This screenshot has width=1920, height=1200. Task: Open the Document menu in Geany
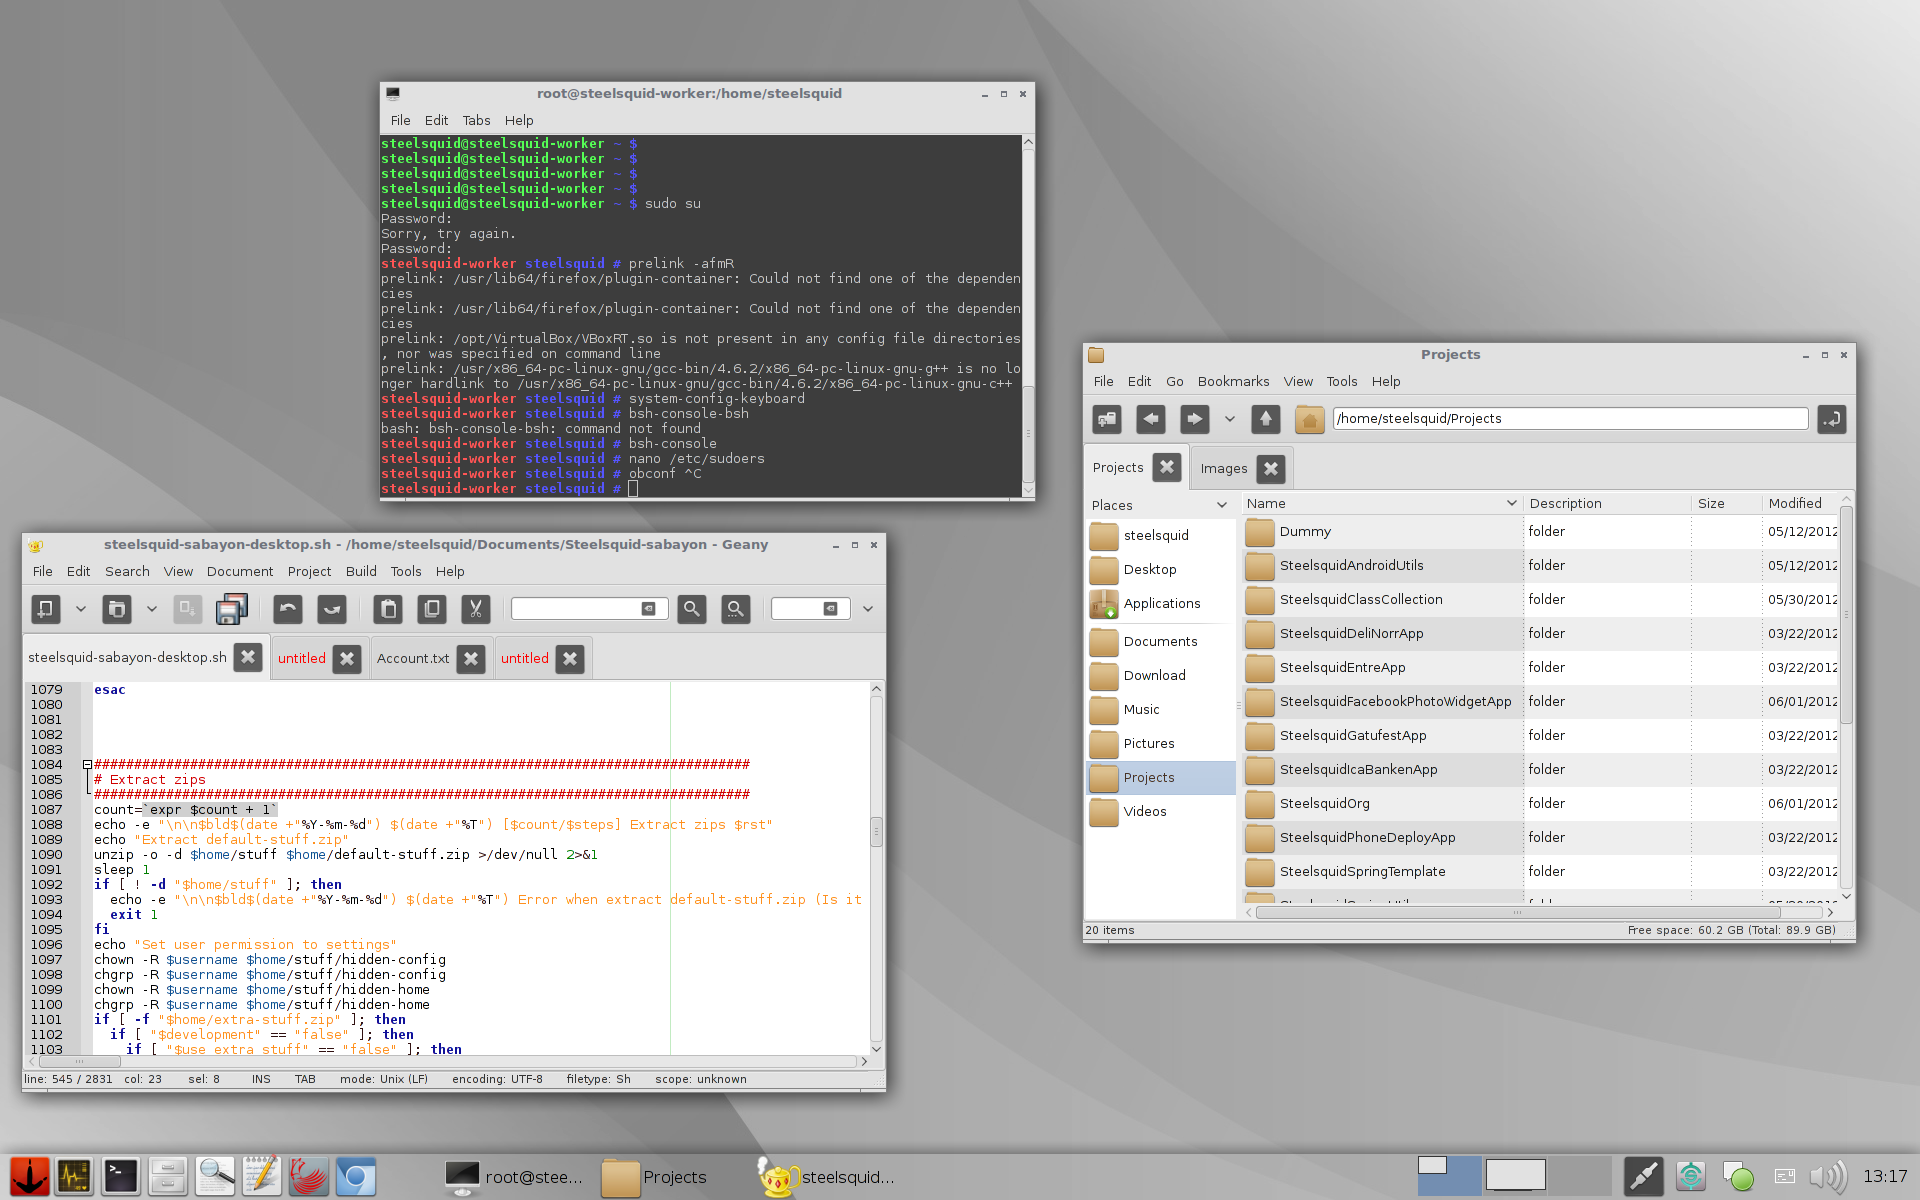pos(240,571)
